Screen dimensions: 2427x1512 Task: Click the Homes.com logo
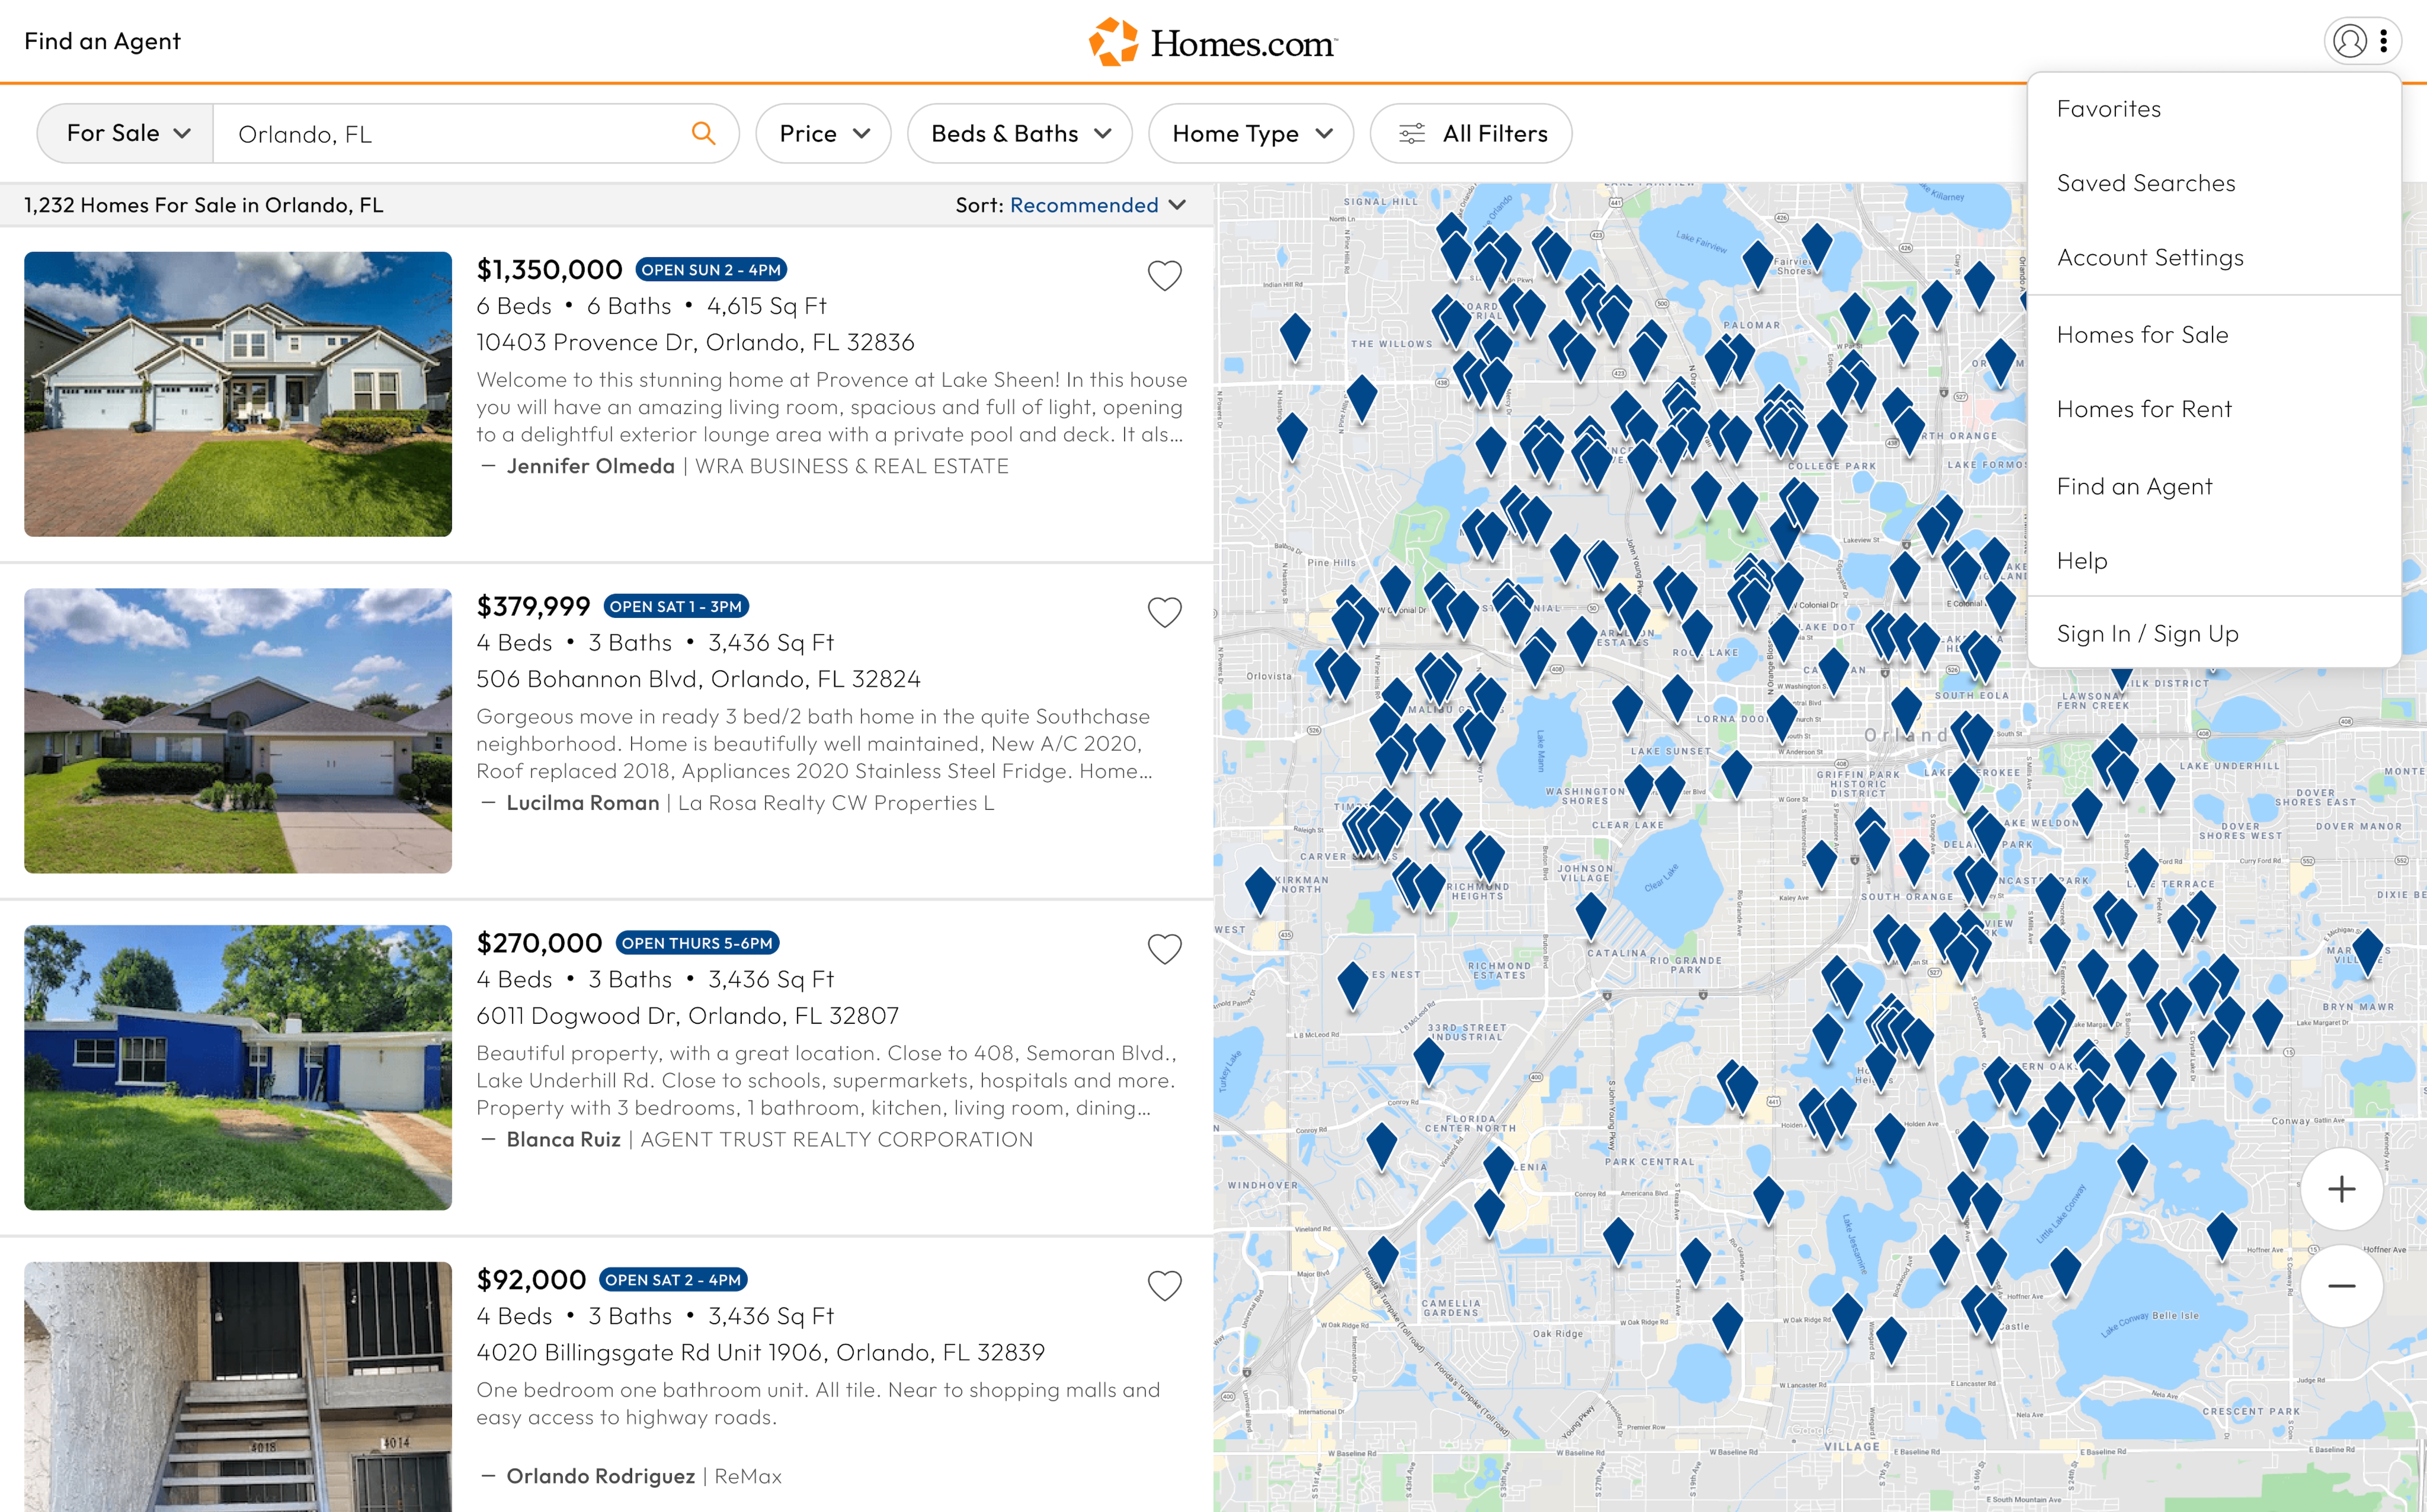(1213, 42)
